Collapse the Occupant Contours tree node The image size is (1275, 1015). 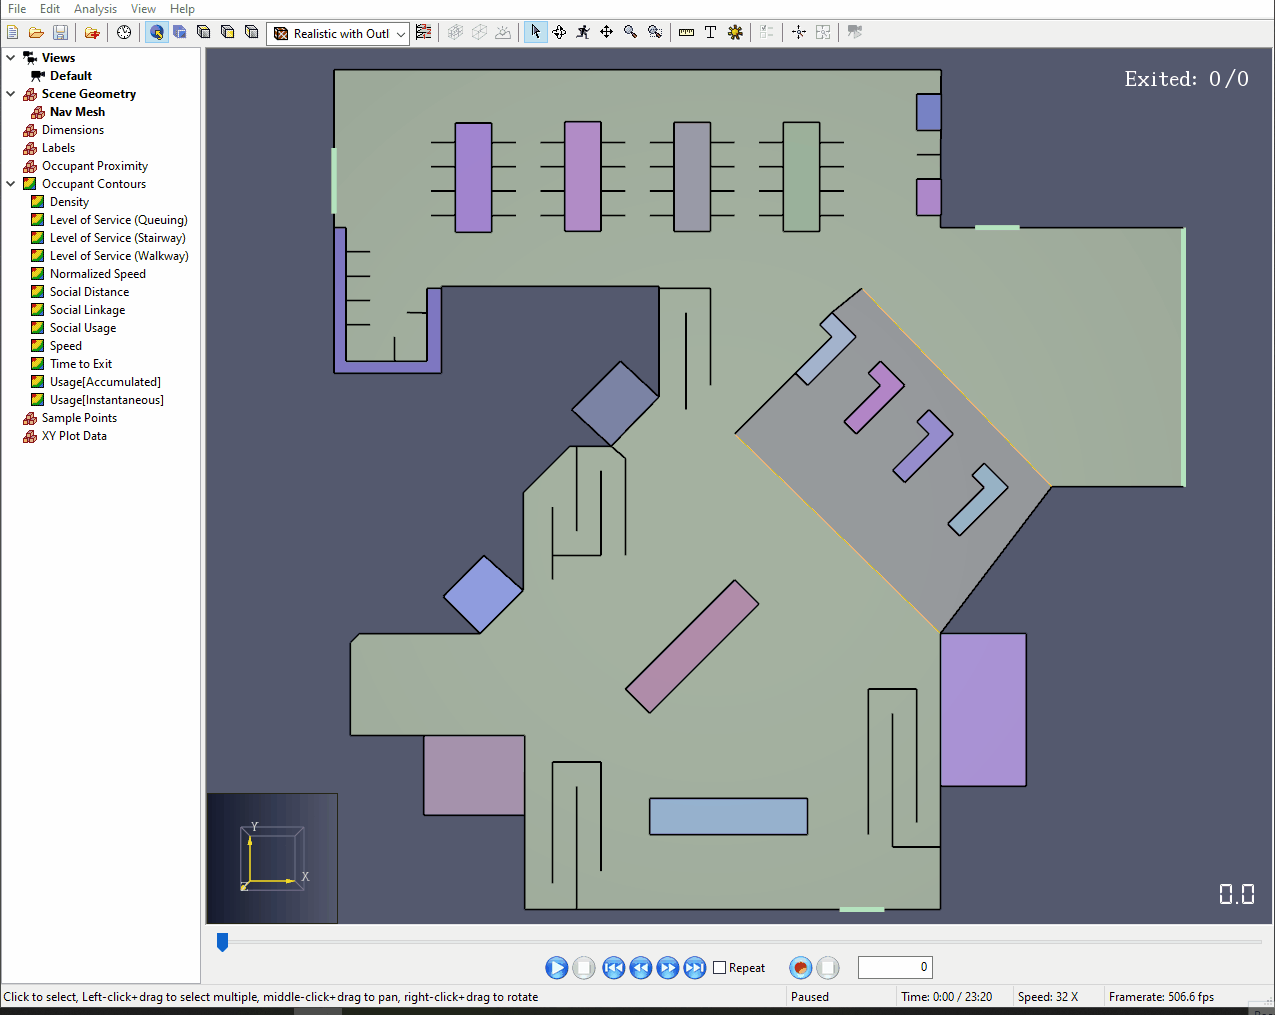(11, 183)
